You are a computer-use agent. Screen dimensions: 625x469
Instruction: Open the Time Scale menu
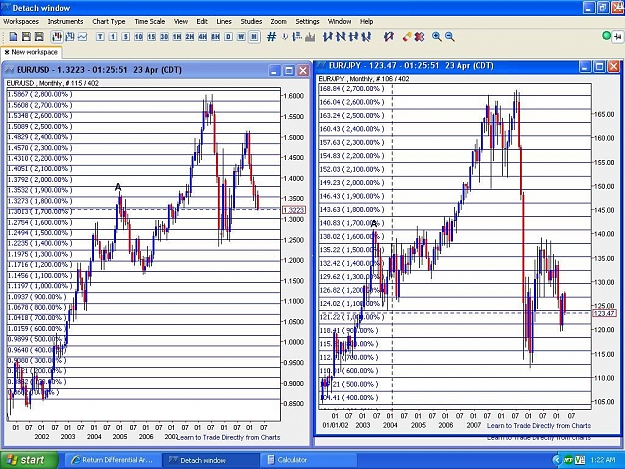(x=149, y=22)
